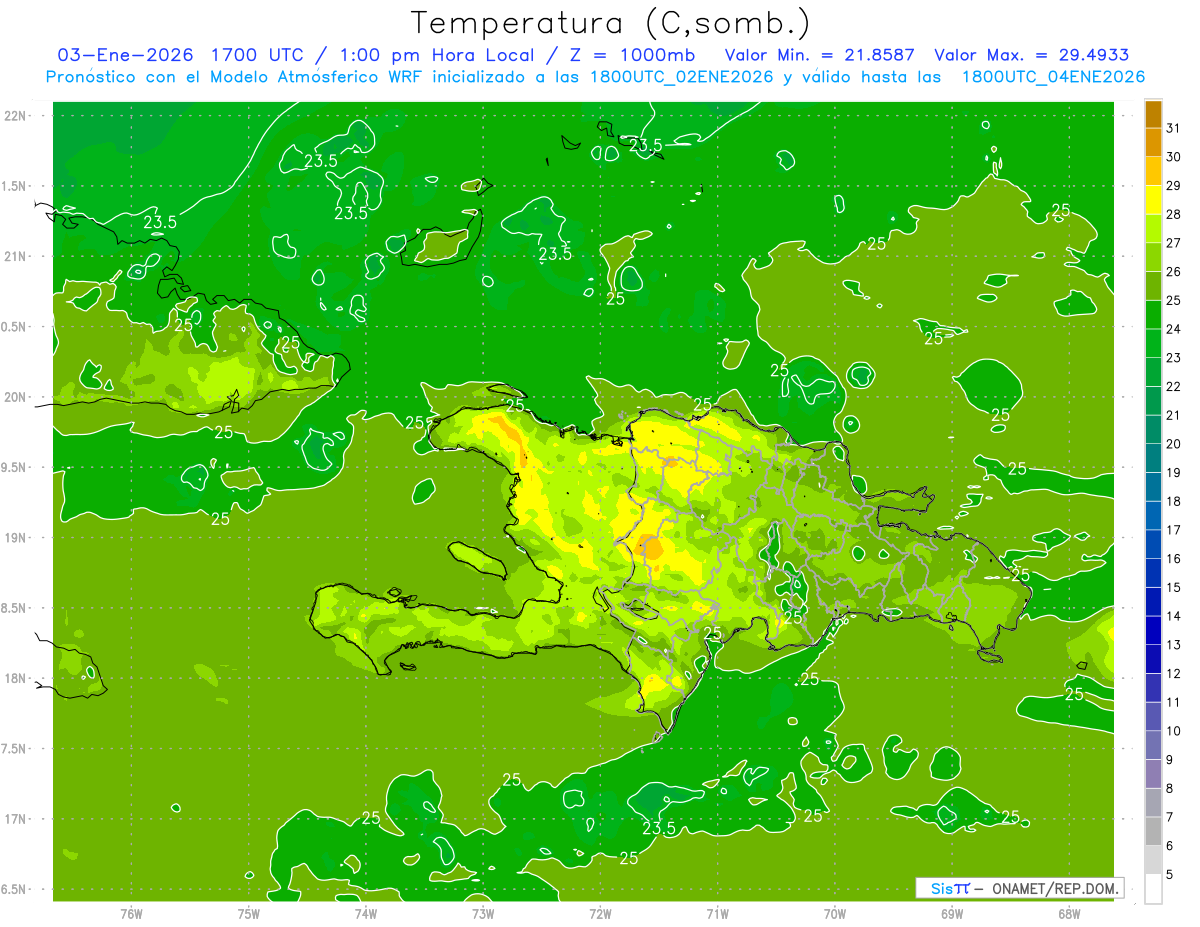This screenshot has height=927, width=1200.
Task: Pick the green legend band between 24 and 25
Action: 1153,315
